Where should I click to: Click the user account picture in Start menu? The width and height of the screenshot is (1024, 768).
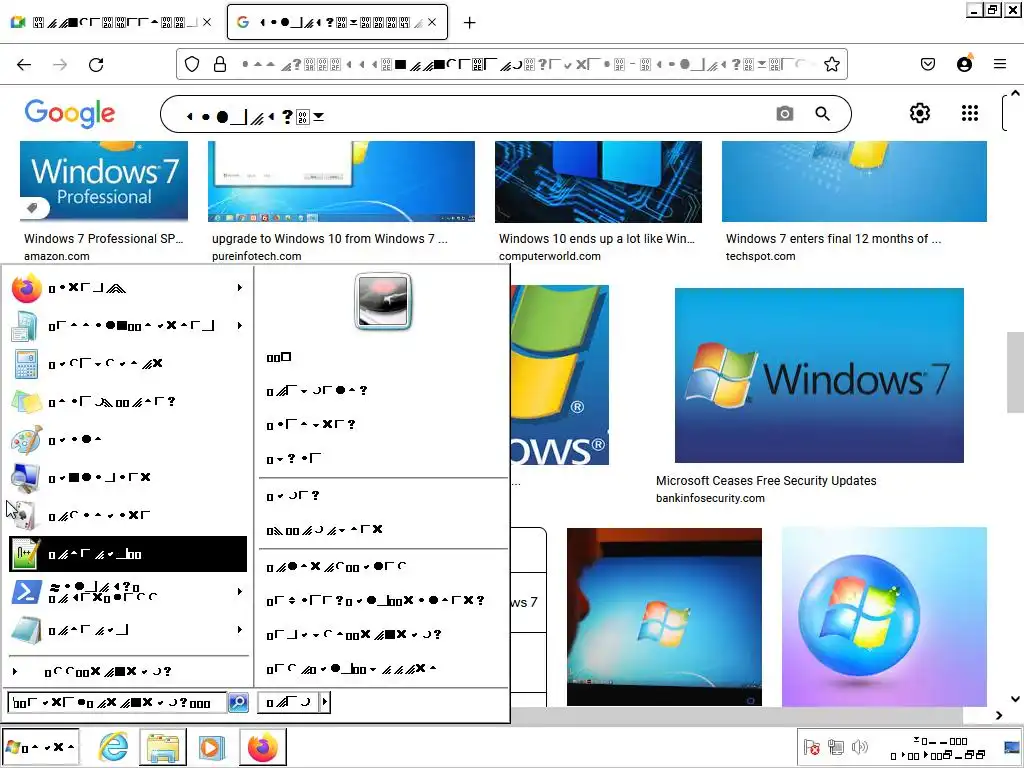pos(383,301)
